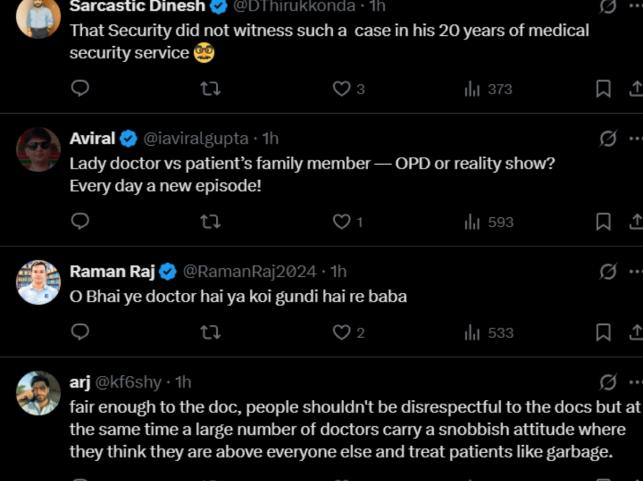643x481 pixels.
Task: Like Raman Raj's tweet with 2 likes
Action: [x=342, y=332]
